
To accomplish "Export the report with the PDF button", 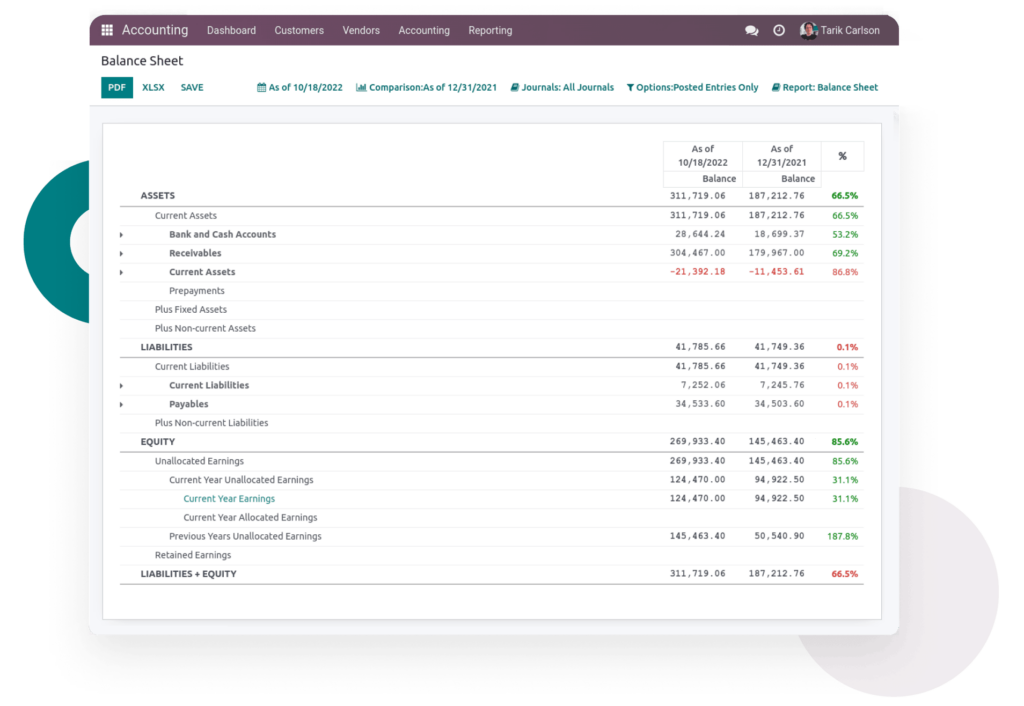I will click(x=117, y=88).
